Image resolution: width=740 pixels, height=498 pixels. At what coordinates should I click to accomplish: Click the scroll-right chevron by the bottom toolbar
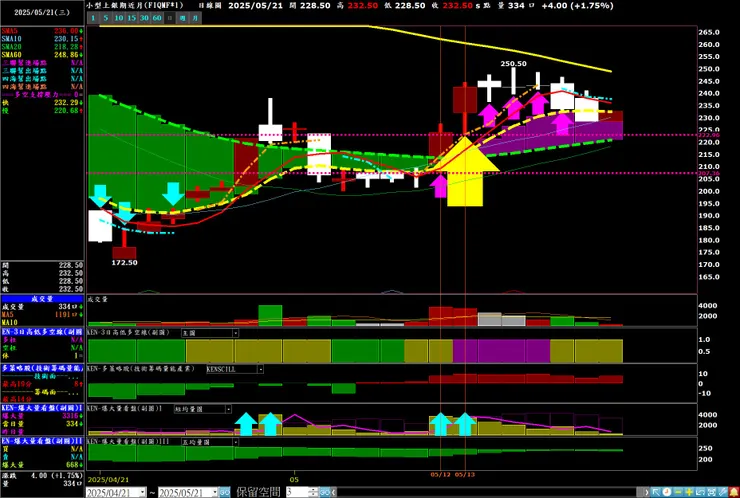[x=647, y=492]
